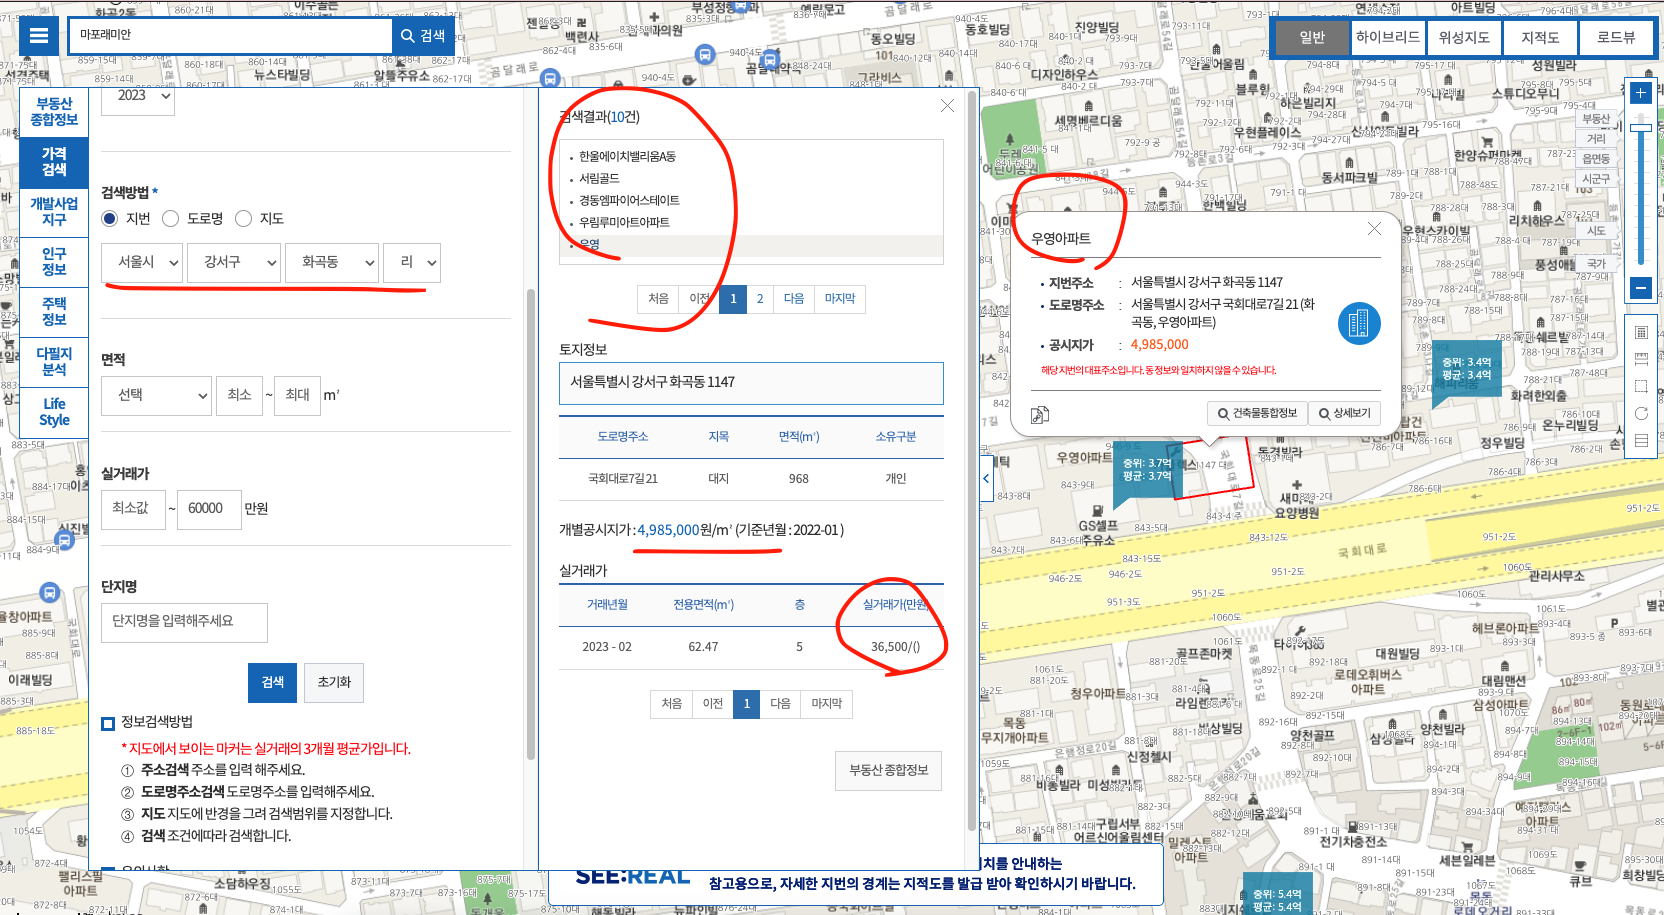Open the 리 dropdown

[x=412, y=262]
